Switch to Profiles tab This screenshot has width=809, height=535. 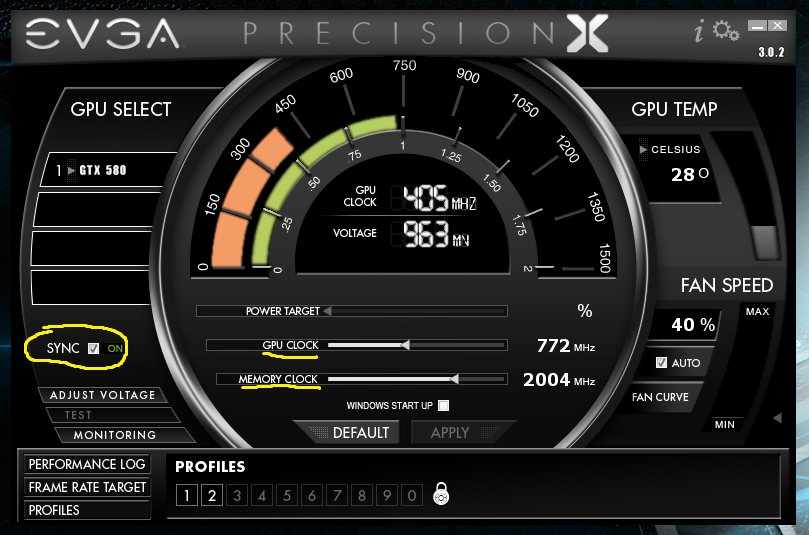coord(87,510)
